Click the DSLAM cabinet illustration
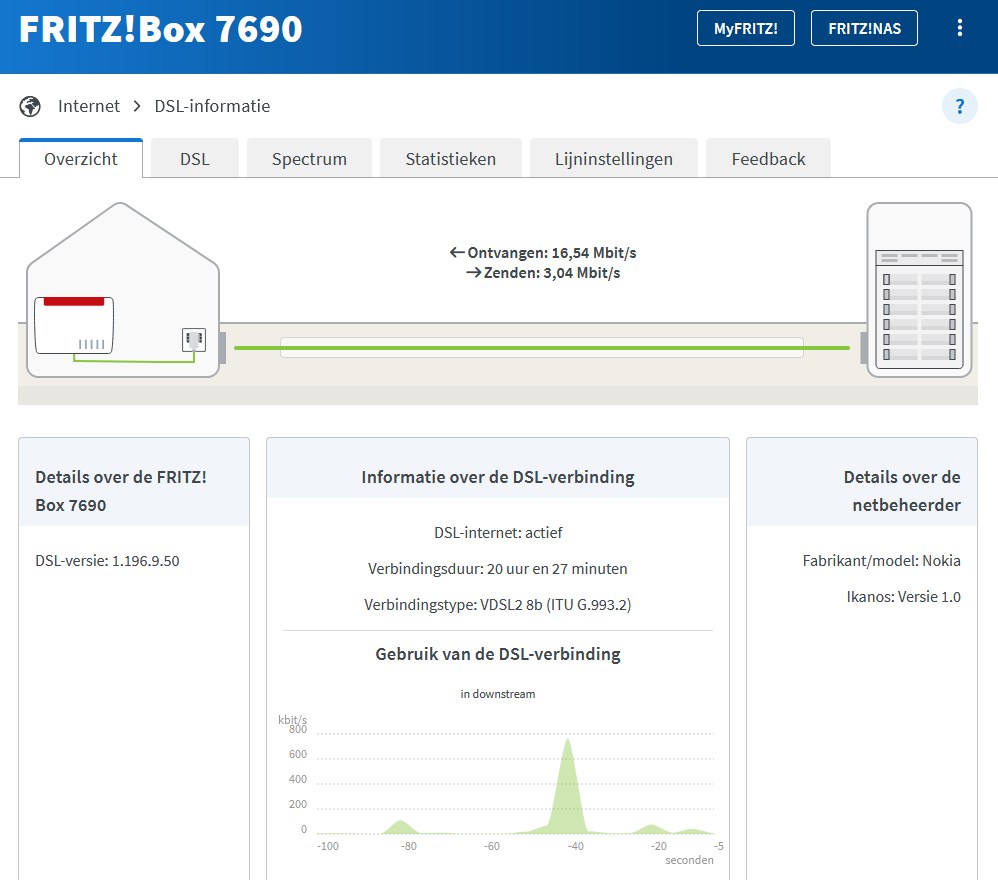This screenshot has height=880, width=998. tap(918, 290)
